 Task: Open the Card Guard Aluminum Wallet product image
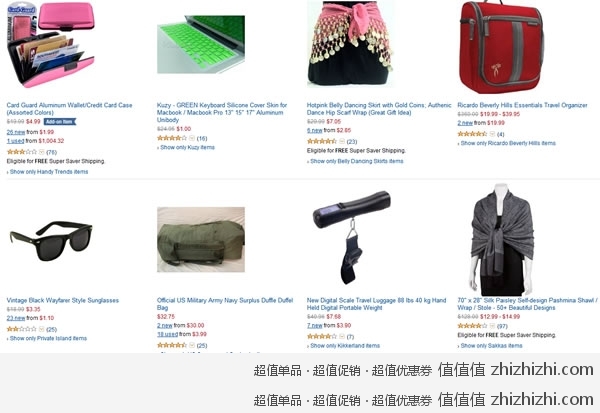click(51, 45)
